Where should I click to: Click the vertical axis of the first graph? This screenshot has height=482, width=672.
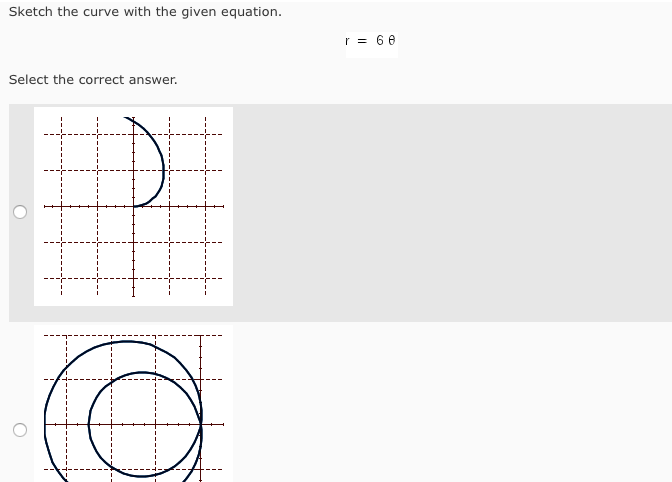coord(133,257)
